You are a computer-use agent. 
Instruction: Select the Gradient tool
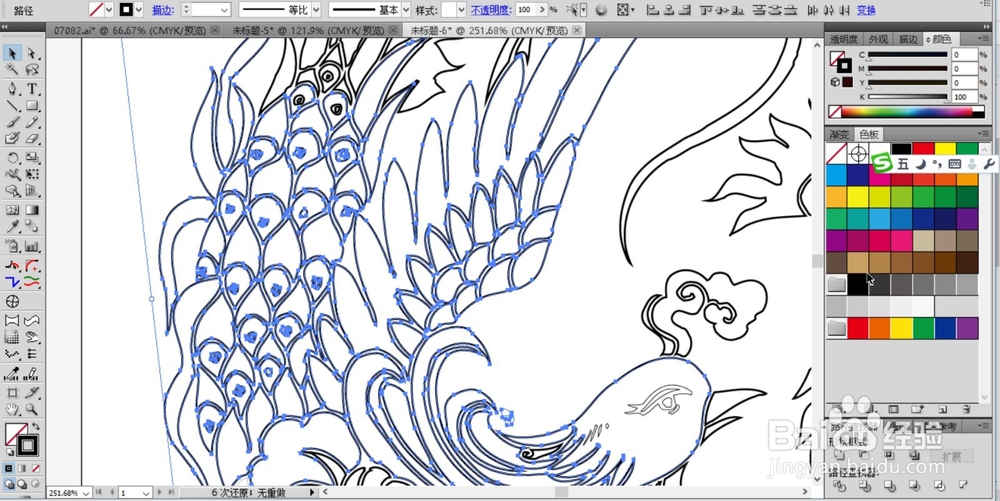click(x=32, y=210)
